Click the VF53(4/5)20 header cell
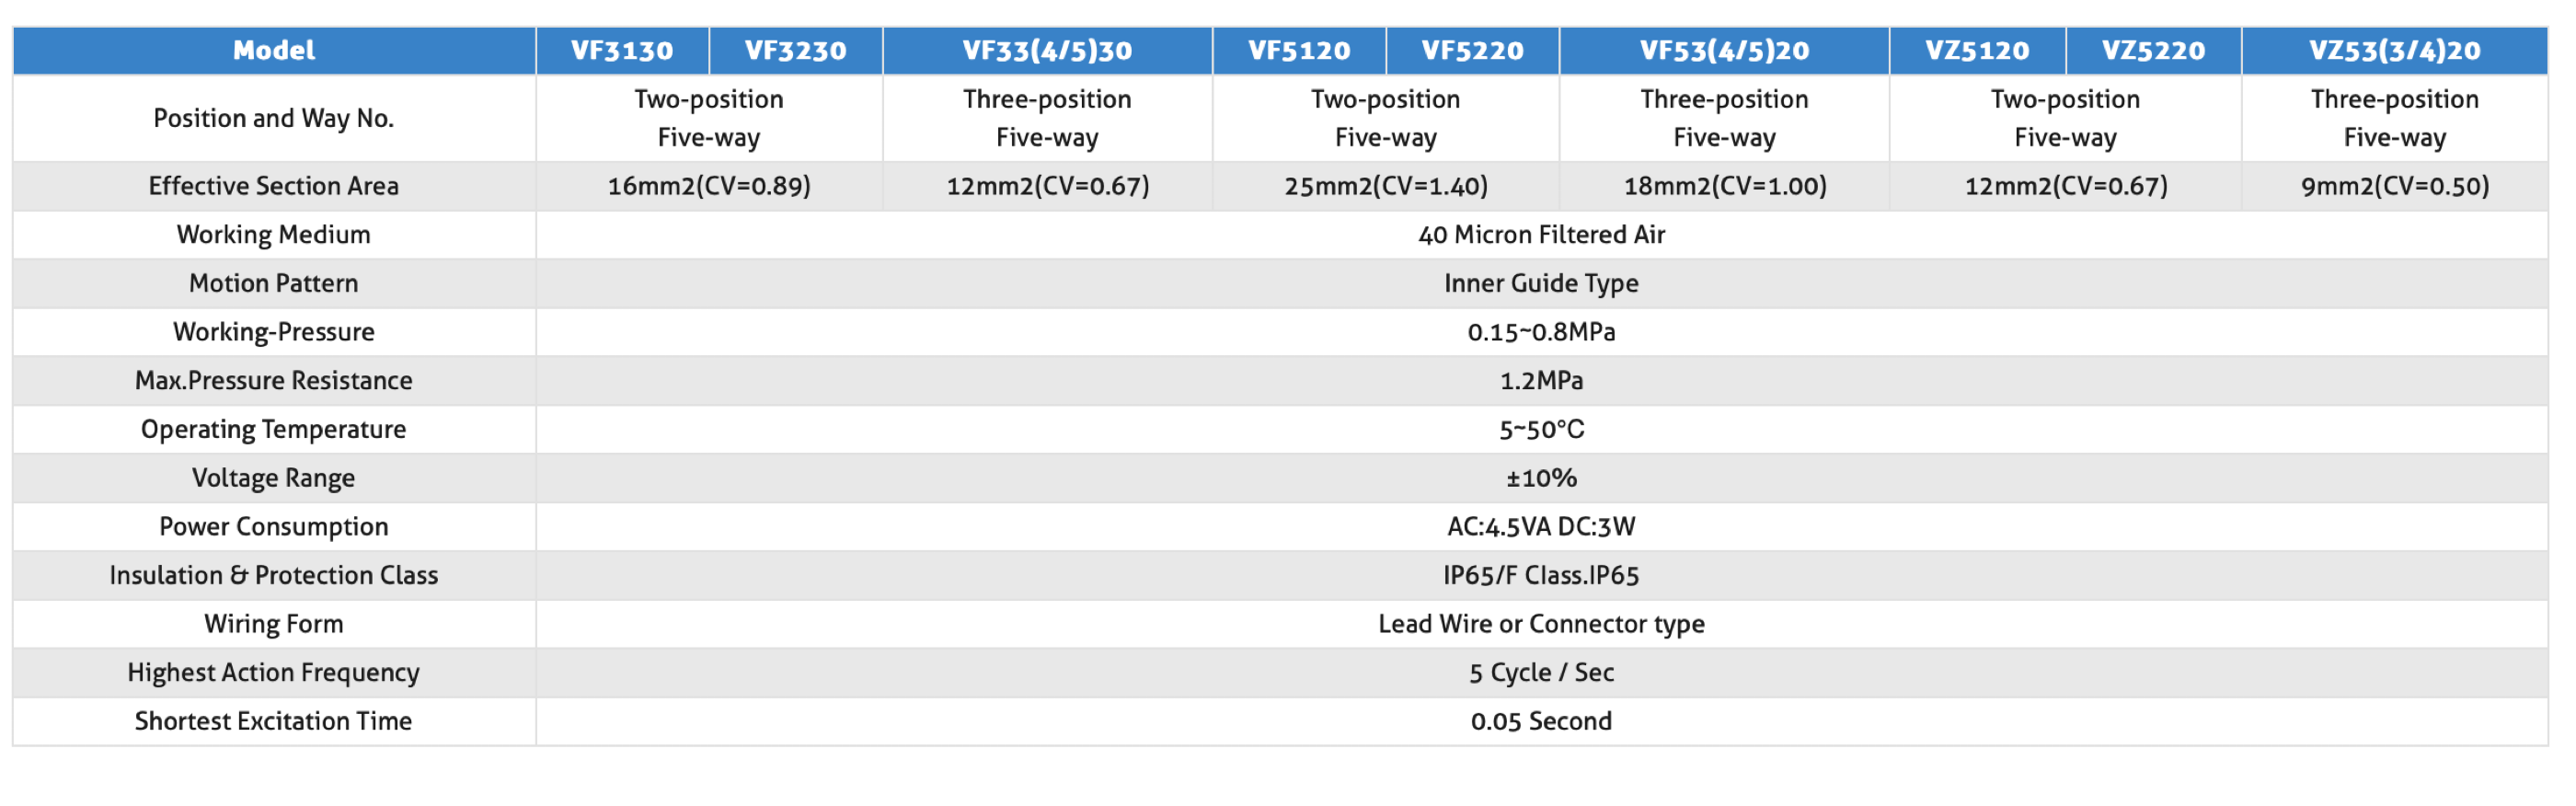The image size is (2576, 806). (1724, 51)
